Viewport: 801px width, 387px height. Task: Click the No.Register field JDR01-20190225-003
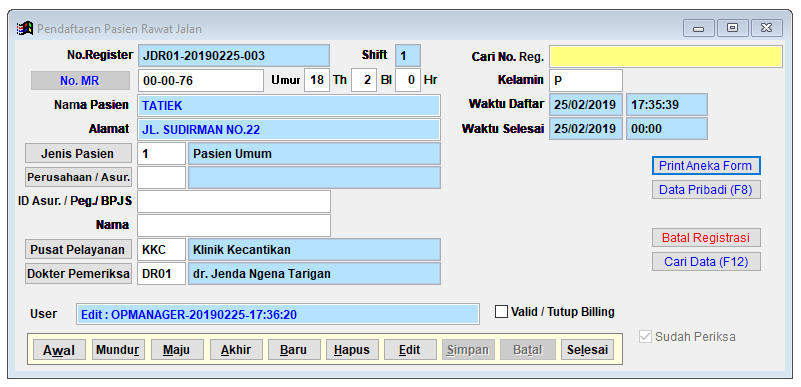pos(234,56)
